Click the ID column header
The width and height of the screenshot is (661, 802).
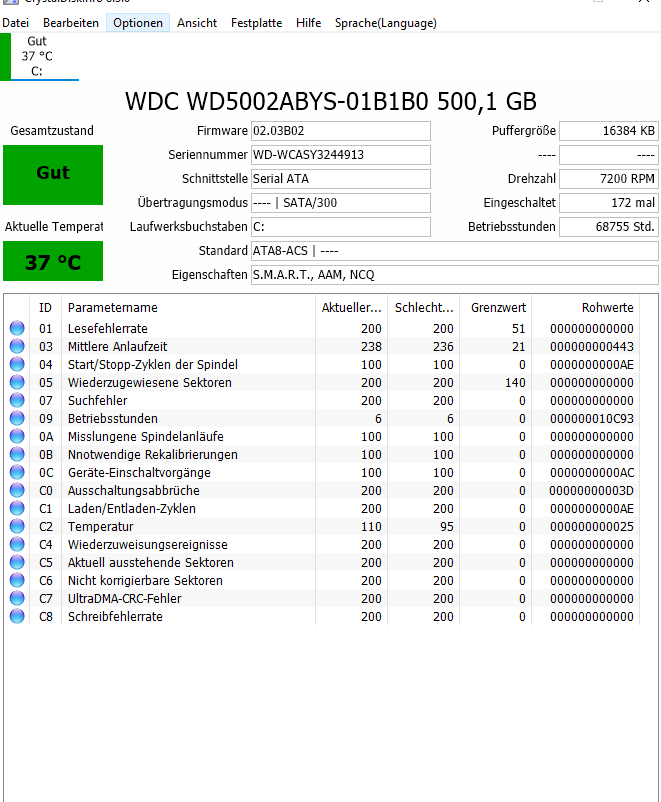[x=46, y=308]
